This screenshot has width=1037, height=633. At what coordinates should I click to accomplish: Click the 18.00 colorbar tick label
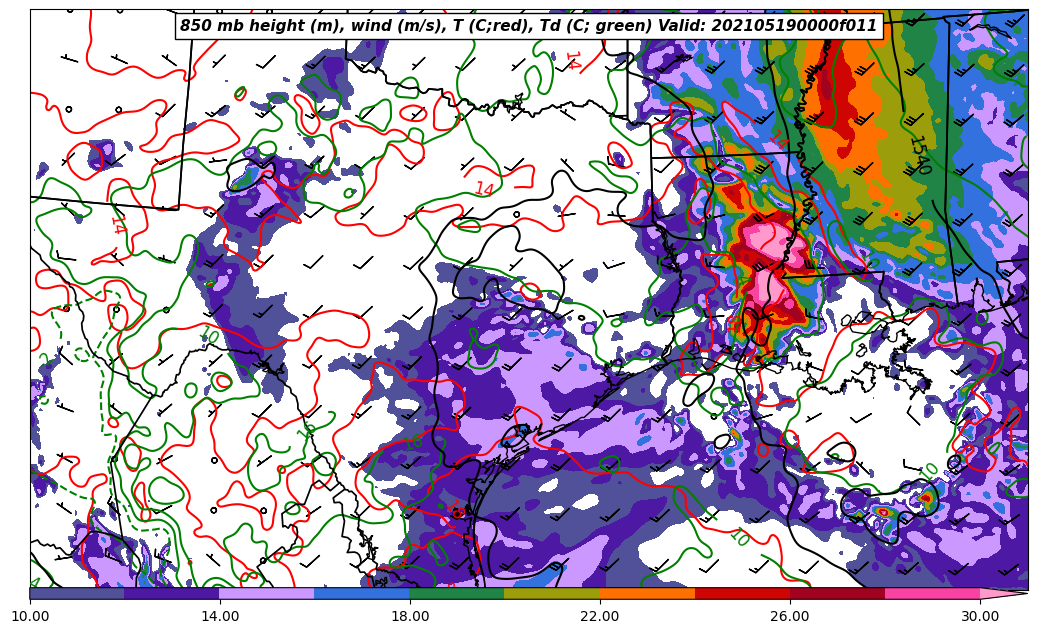click(410, 616)
